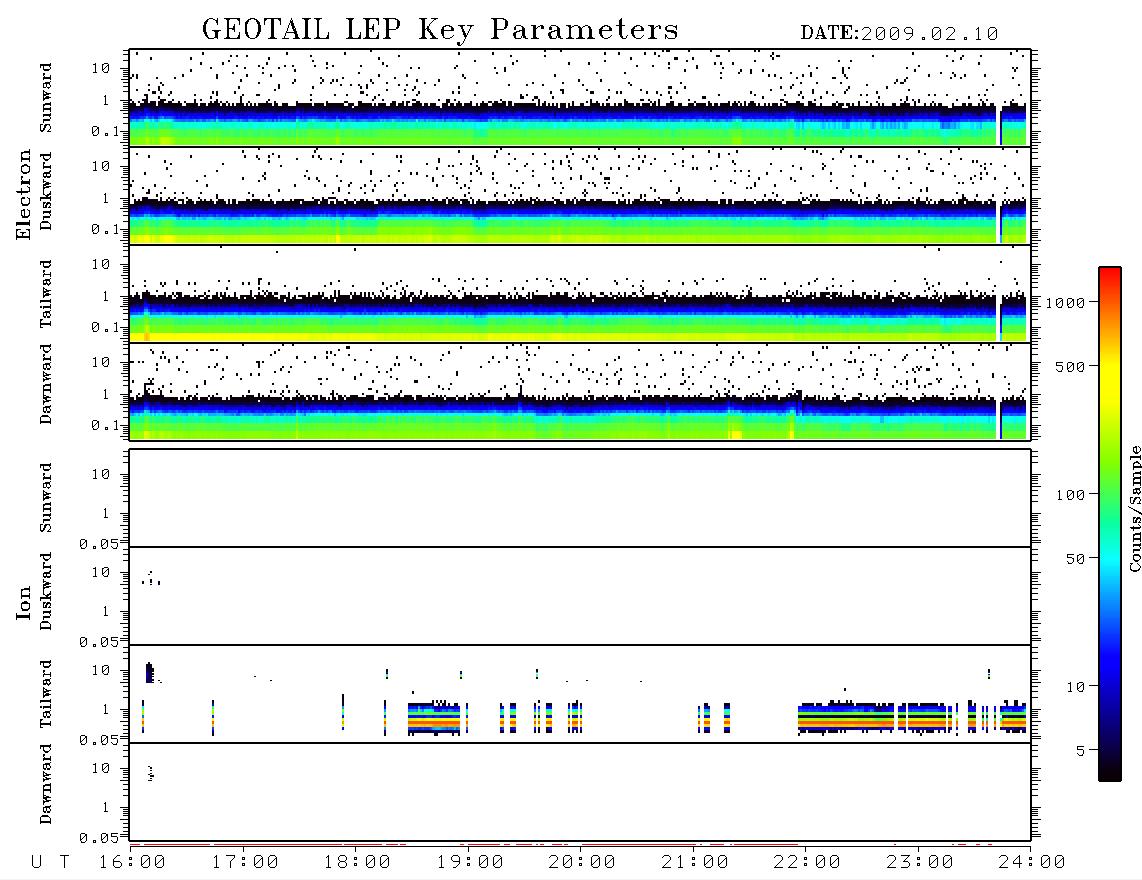This screenshot has height=880, width=1142.
Task: Click the "5" color bar tick label
Action: (1081, 751)
